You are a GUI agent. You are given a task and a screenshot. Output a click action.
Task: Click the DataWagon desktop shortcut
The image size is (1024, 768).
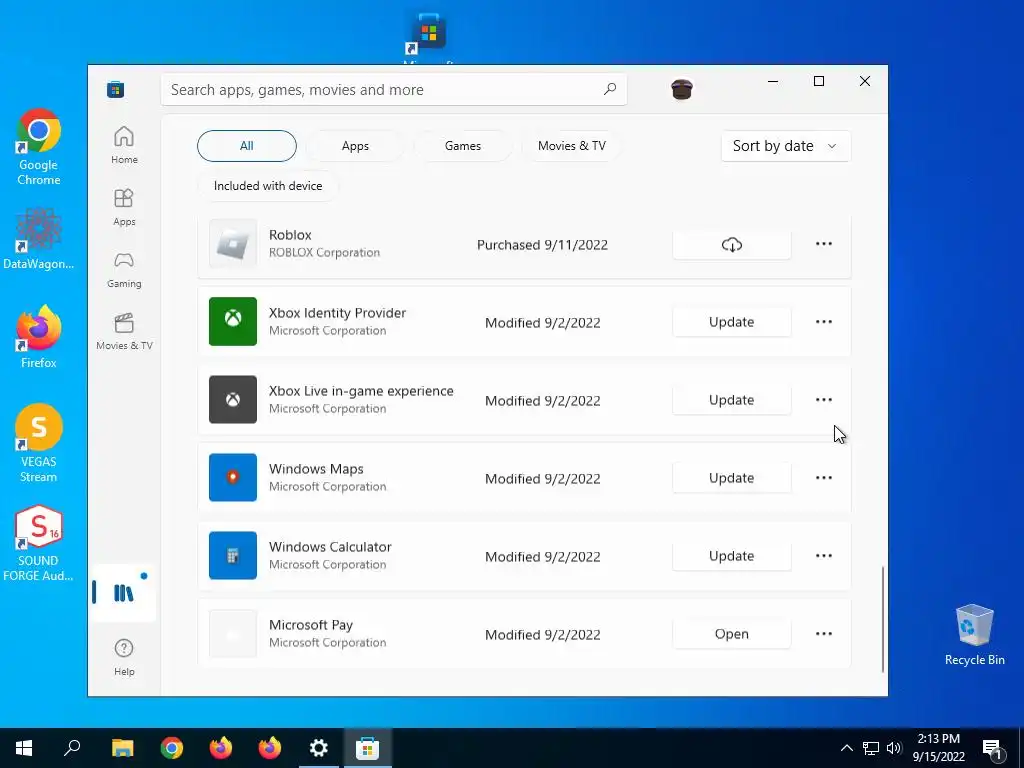(39, 238)
